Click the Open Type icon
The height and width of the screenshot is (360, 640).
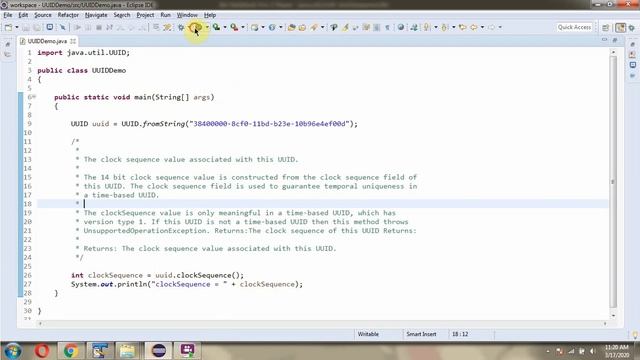(x=291, y=27)
